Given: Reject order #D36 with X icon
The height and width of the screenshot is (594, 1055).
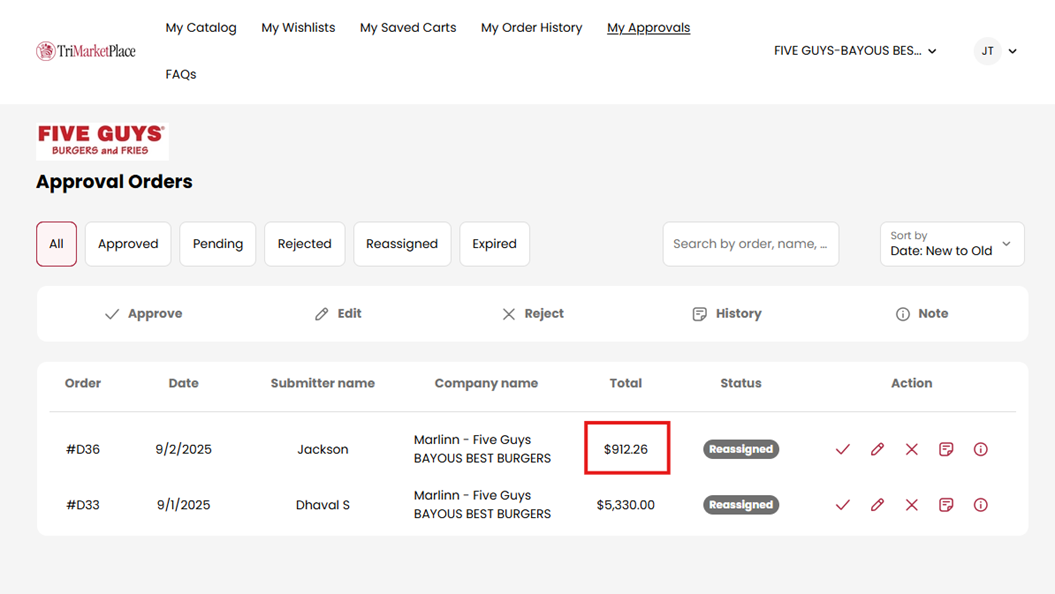Looking at the screenshot, I should click(911, 449).
